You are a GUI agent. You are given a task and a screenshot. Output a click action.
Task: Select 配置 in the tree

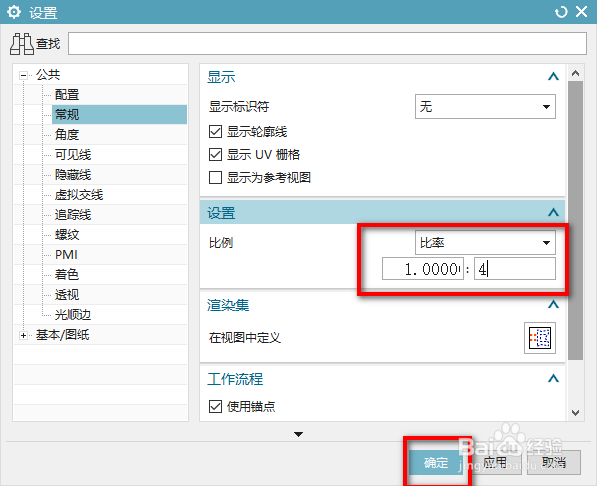tap(67, 94)
